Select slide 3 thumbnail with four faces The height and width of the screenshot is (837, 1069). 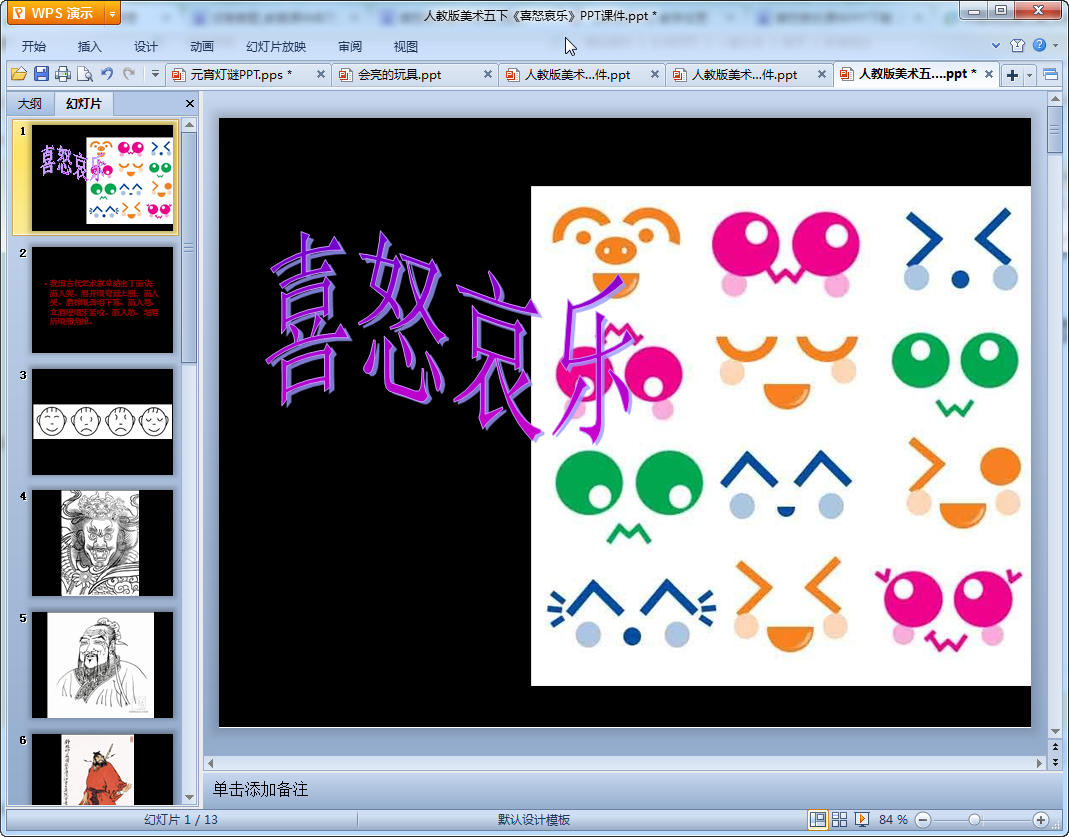[x=102, y=421]
